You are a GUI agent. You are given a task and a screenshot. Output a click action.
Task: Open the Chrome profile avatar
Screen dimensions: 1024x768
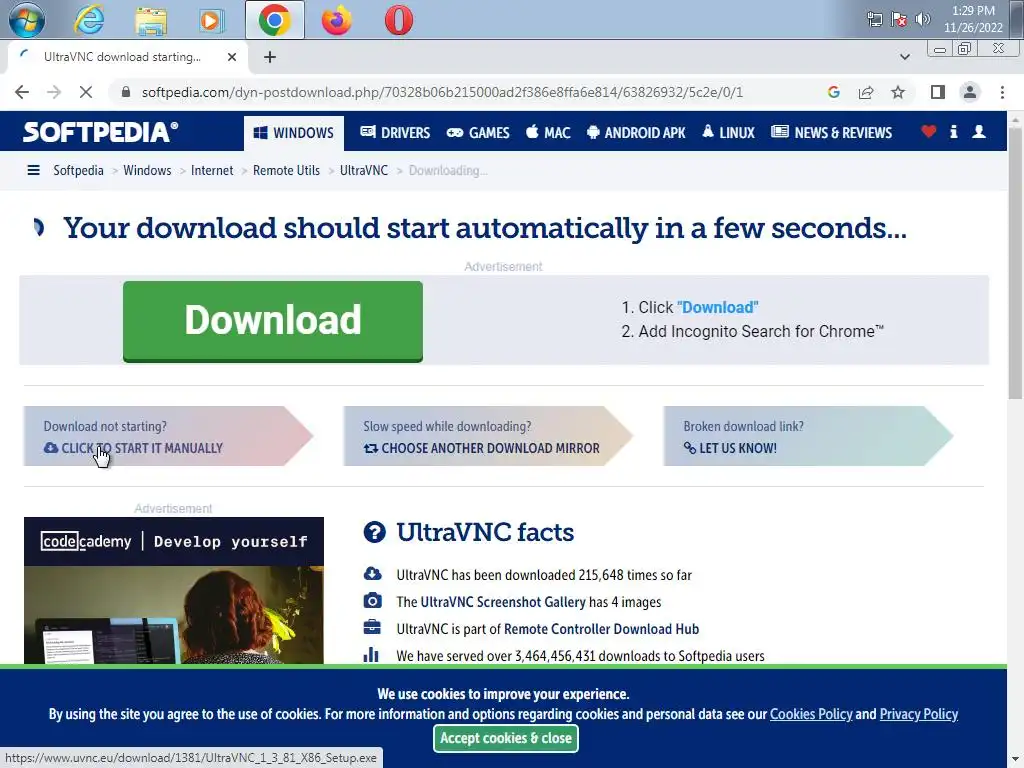pos(970,92)
